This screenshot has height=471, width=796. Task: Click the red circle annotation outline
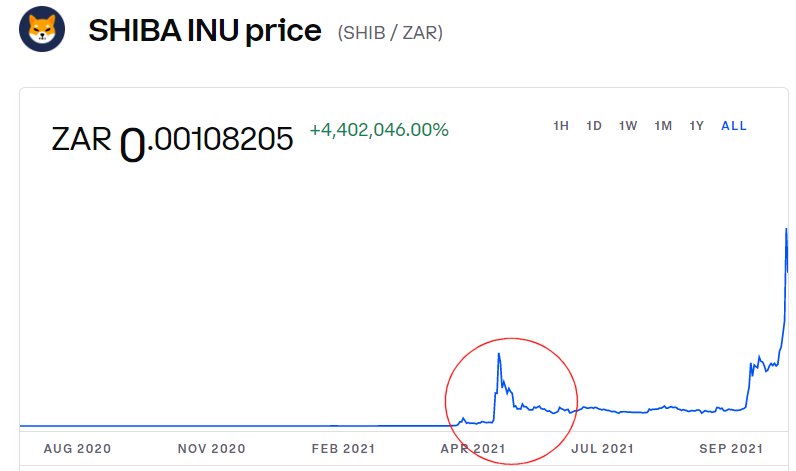[446, 400]
